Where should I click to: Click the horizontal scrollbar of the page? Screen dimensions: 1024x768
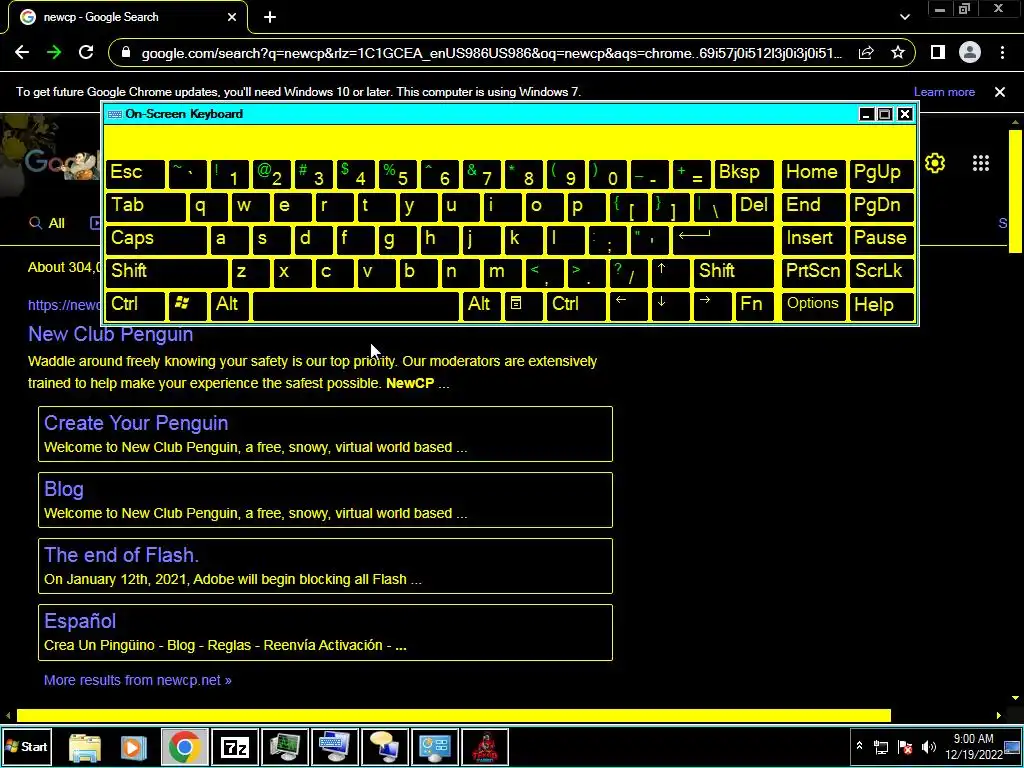[454, 716]
